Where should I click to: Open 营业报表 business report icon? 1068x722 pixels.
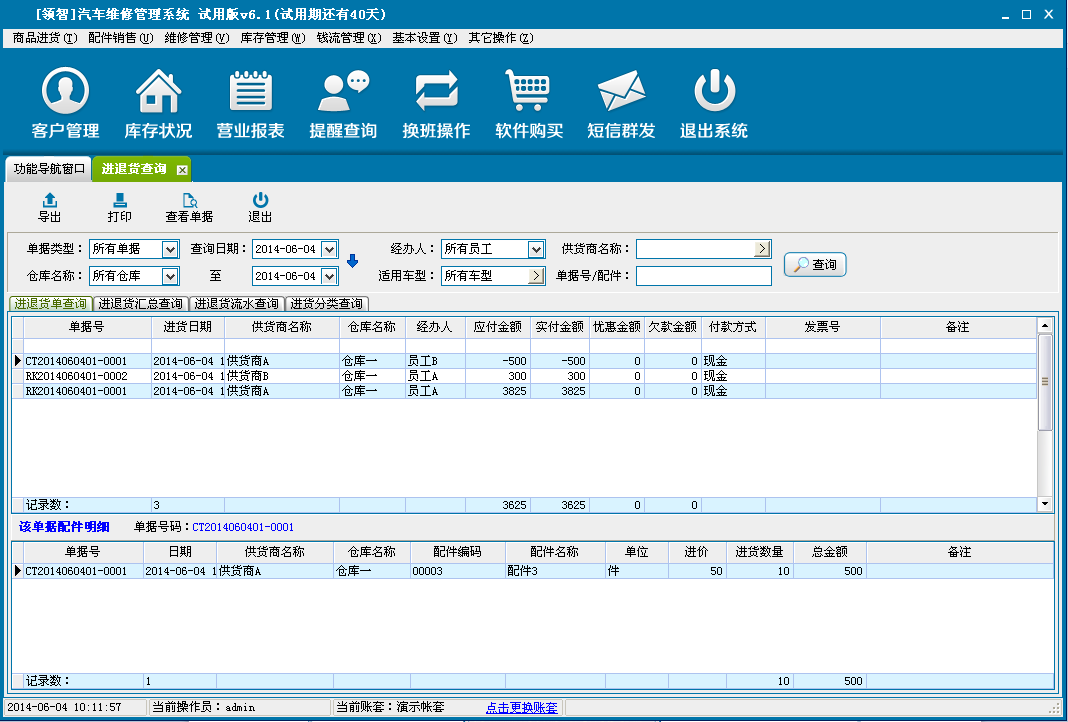(251, 92)
